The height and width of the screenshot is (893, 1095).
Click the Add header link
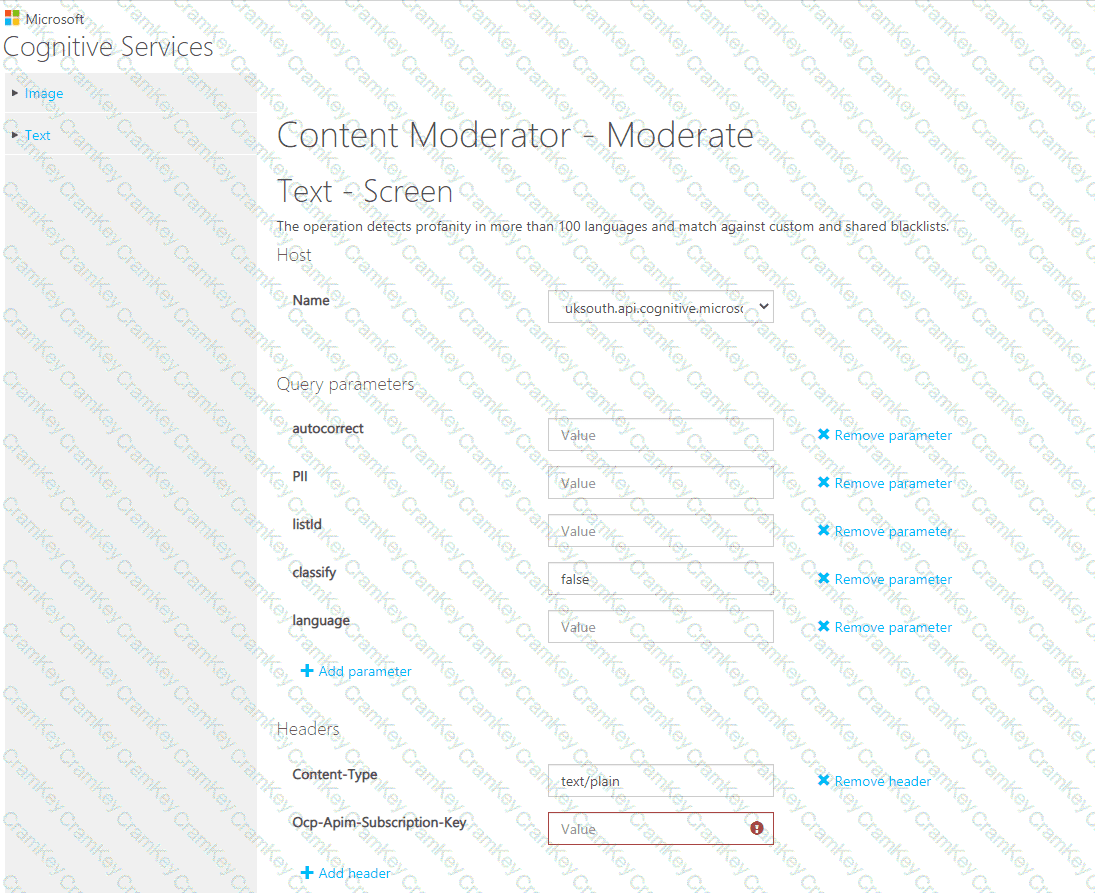355,873
